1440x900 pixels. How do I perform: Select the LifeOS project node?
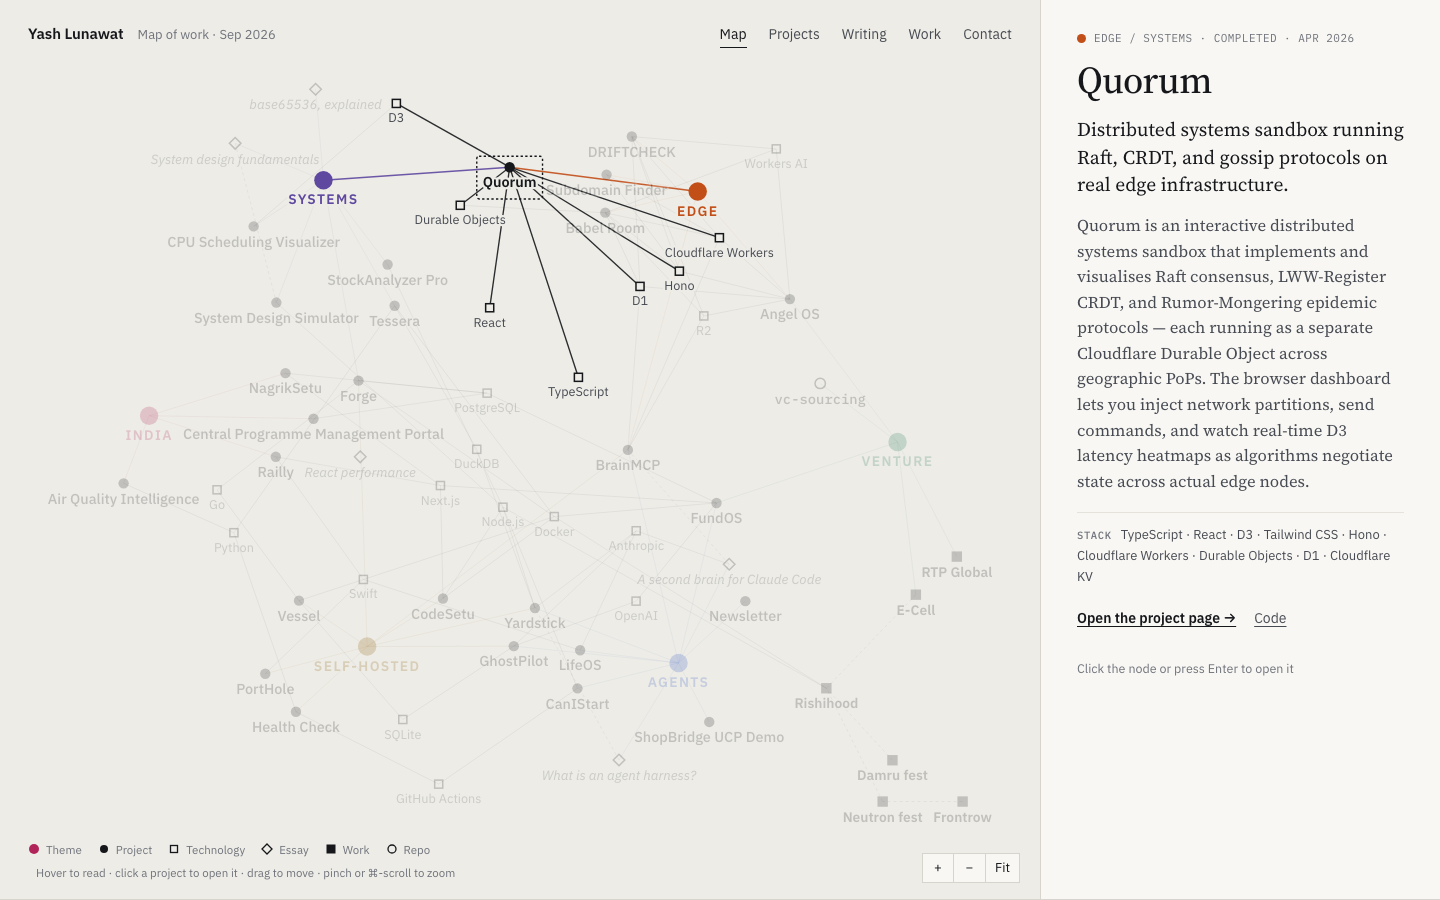(580, 650)
